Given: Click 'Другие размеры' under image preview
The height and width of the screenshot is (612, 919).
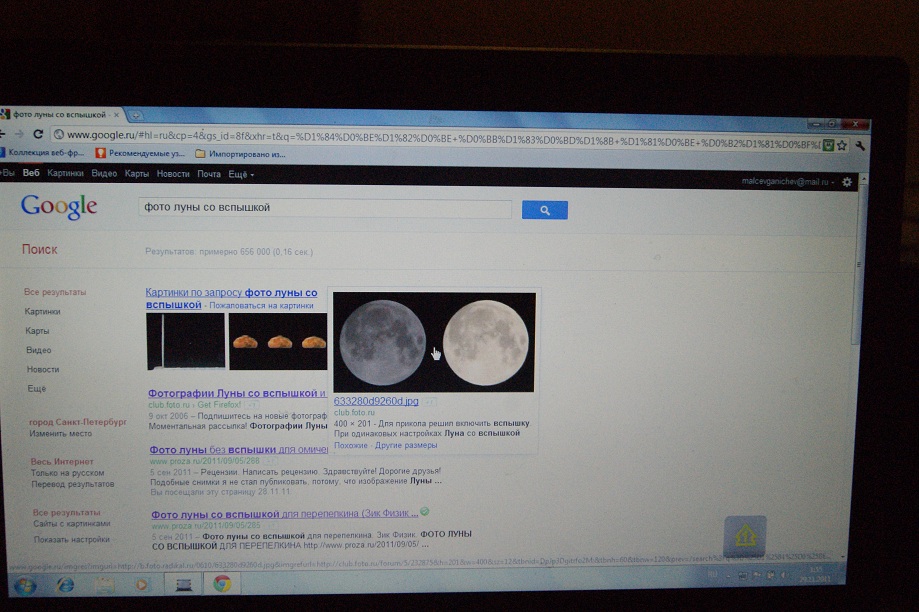Looking at the screenshot, I should [406, 445].
